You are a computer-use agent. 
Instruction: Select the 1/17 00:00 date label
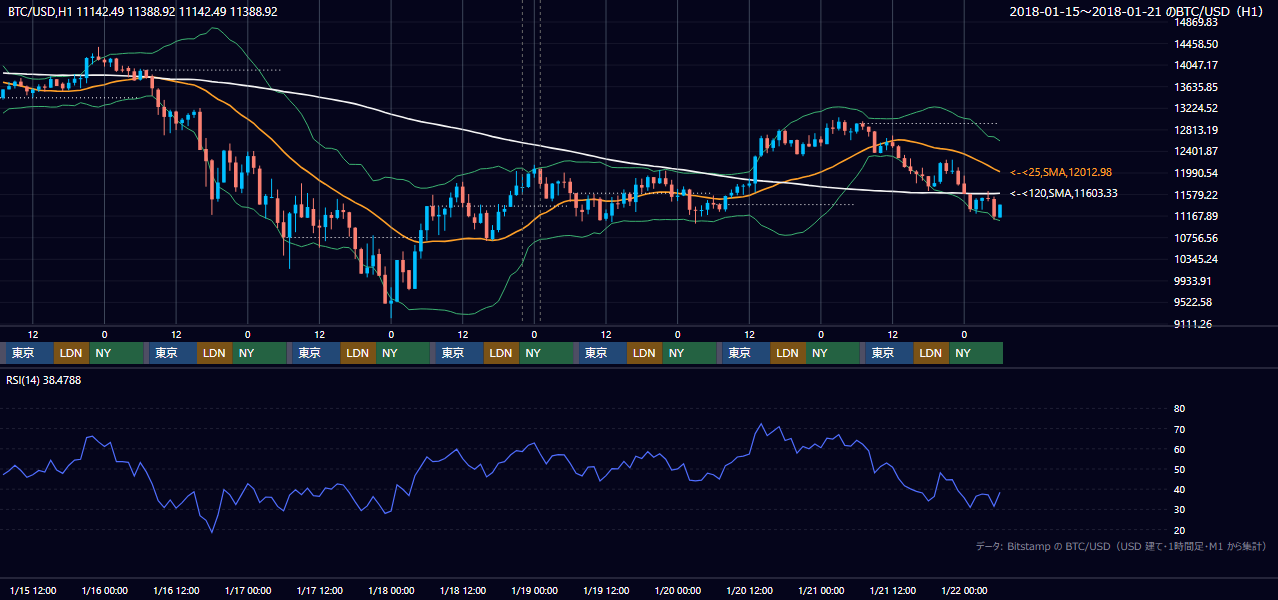(x=247, y=589)
